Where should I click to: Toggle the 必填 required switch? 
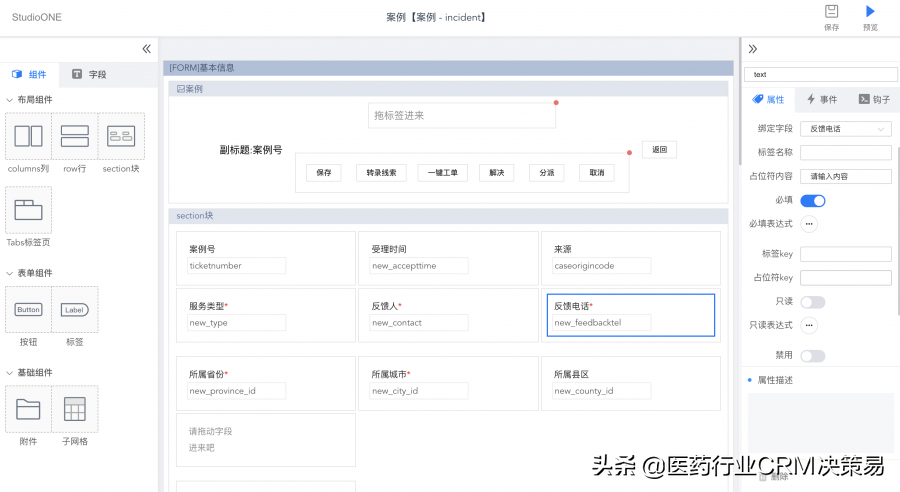813,200
